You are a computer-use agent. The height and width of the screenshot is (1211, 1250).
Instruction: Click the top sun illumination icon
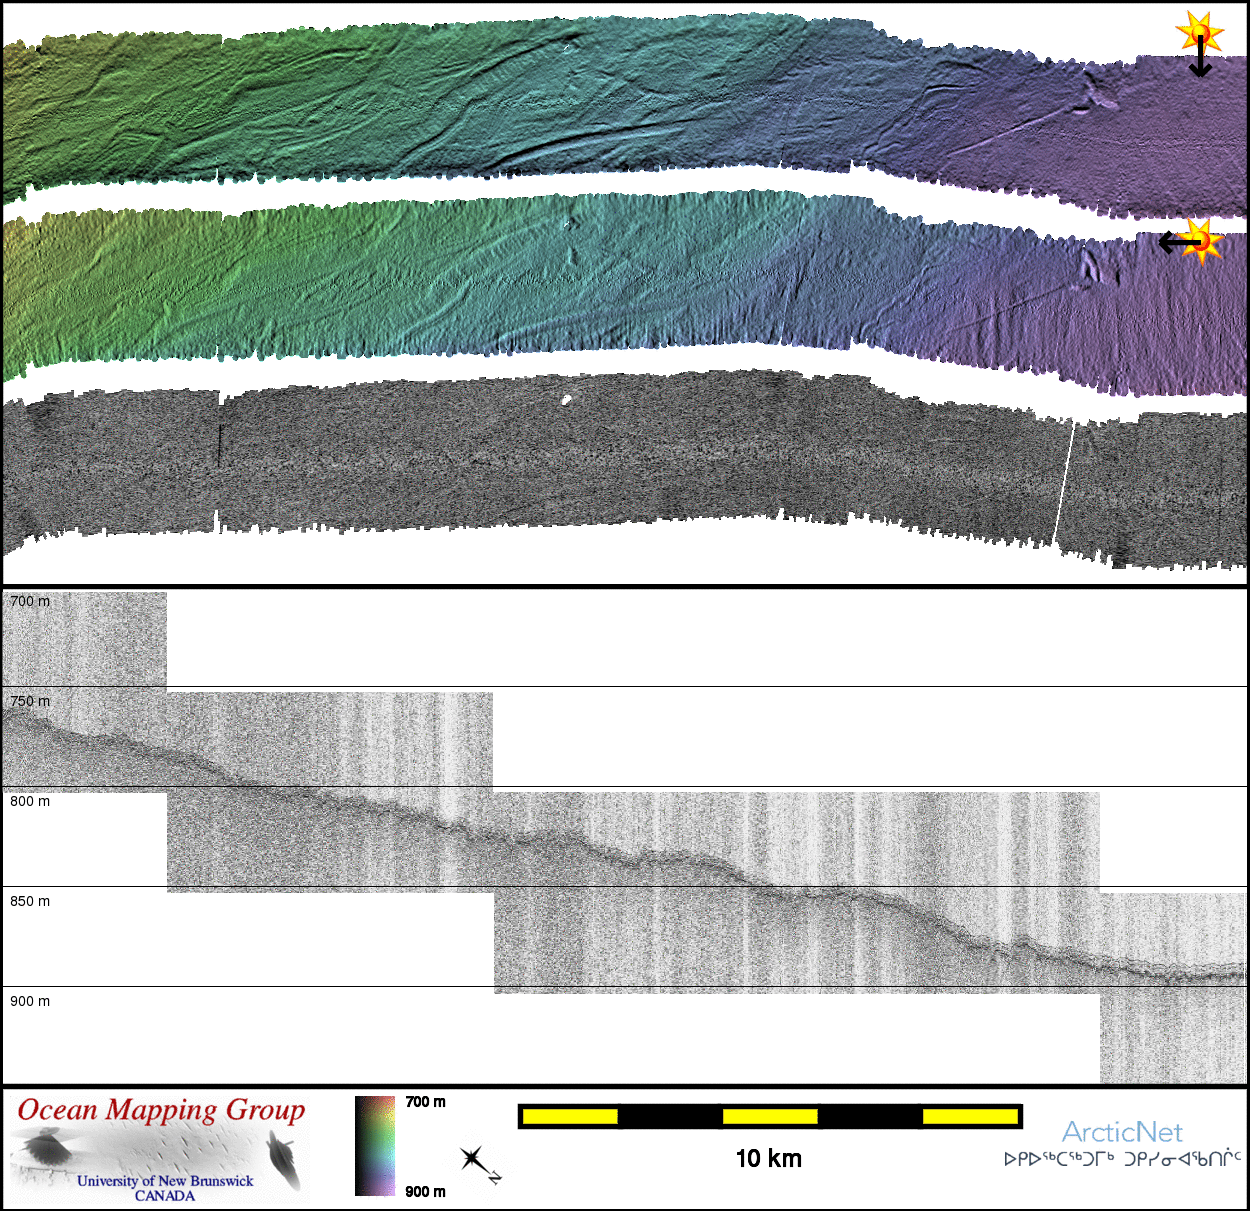pyautogui.click(x=1200, y=33)
